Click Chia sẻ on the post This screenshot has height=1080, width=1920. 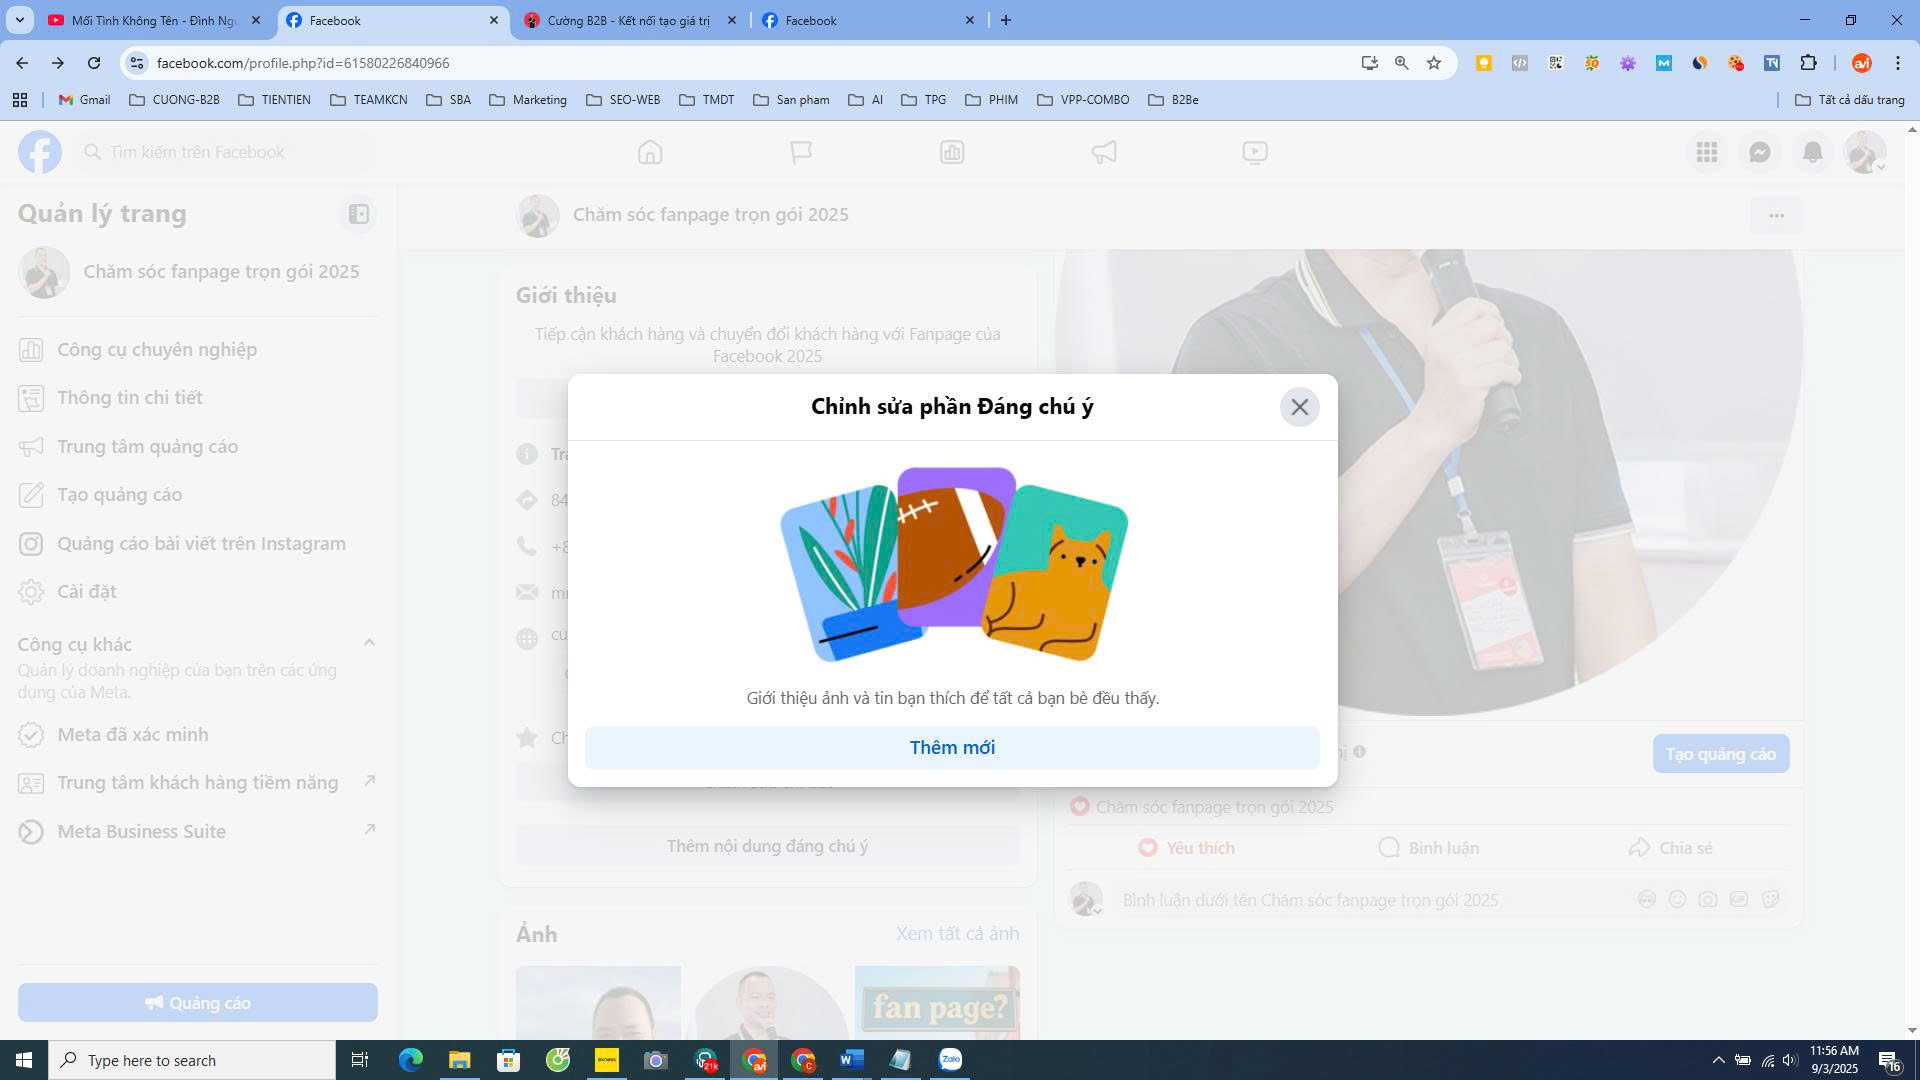[x=1670, y=848]
